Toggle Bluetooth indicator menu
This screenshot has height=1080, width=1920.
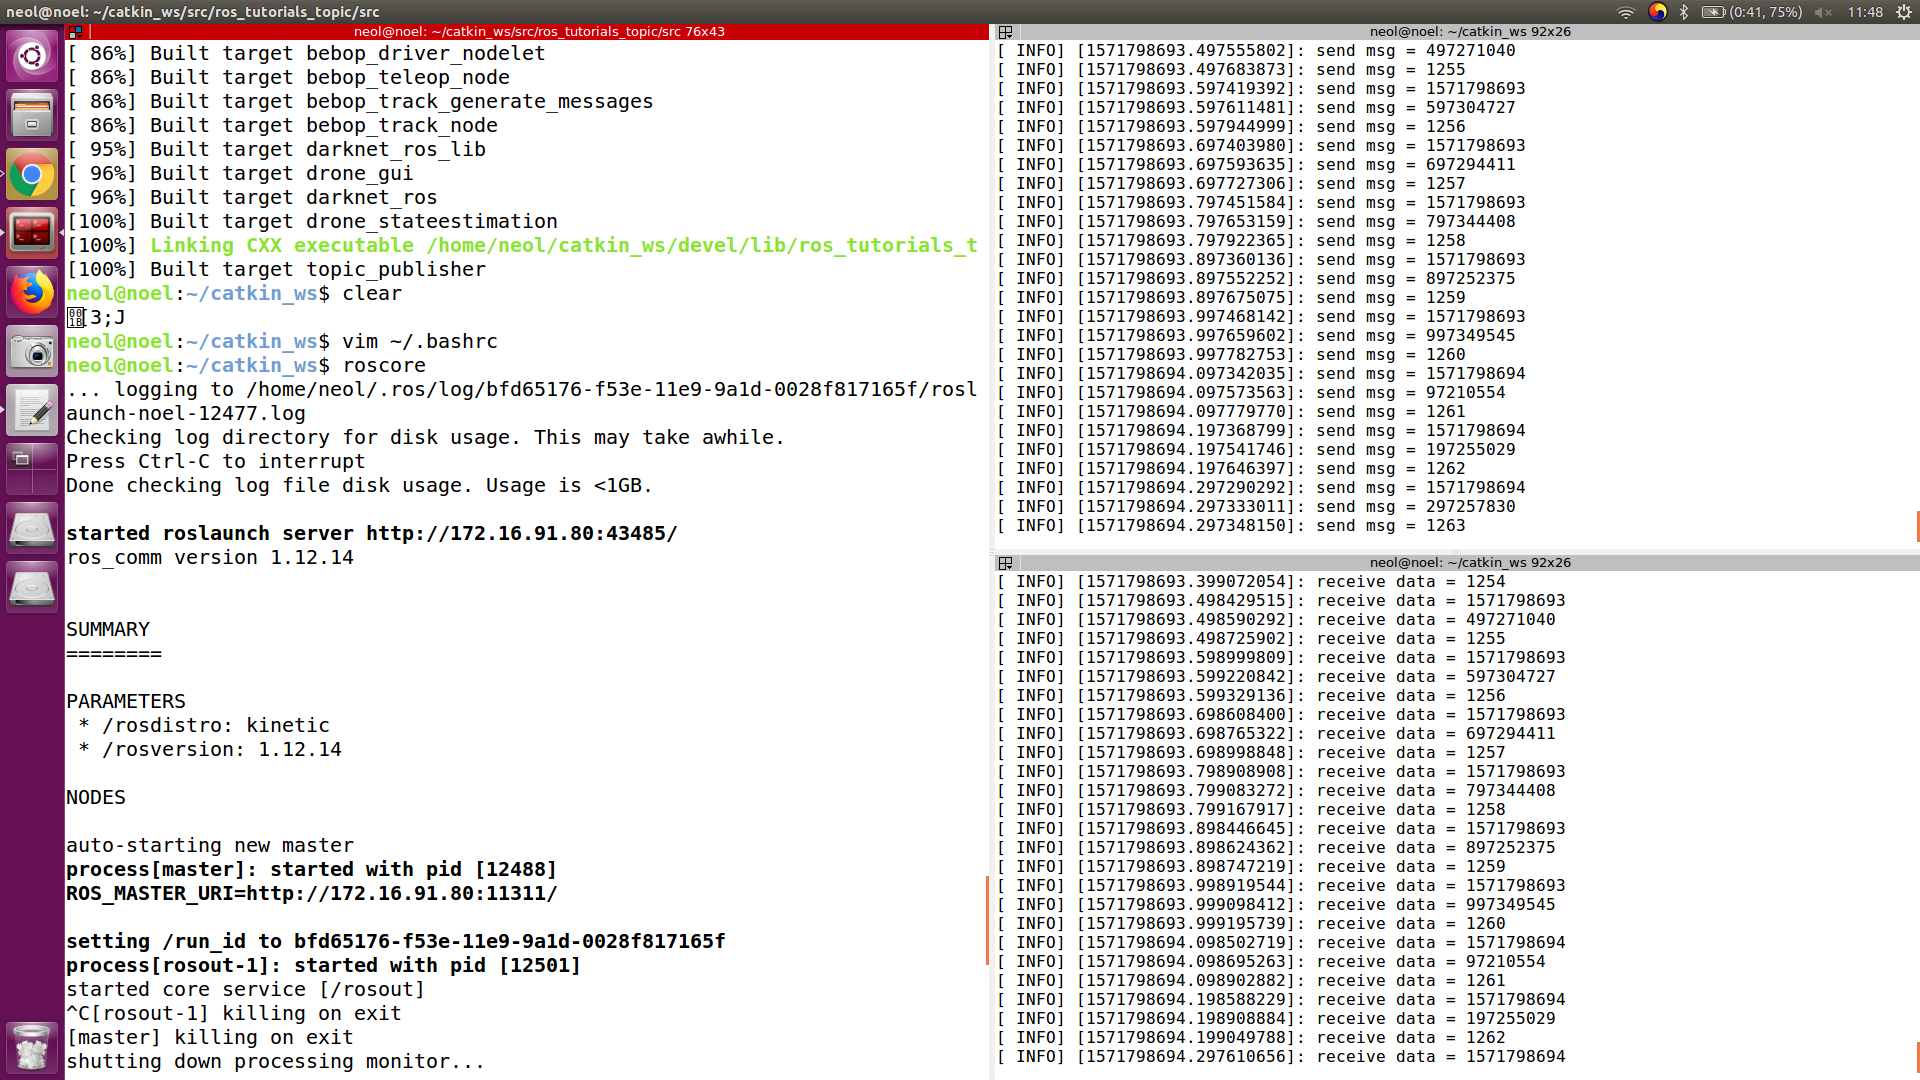click(1684, 12)
